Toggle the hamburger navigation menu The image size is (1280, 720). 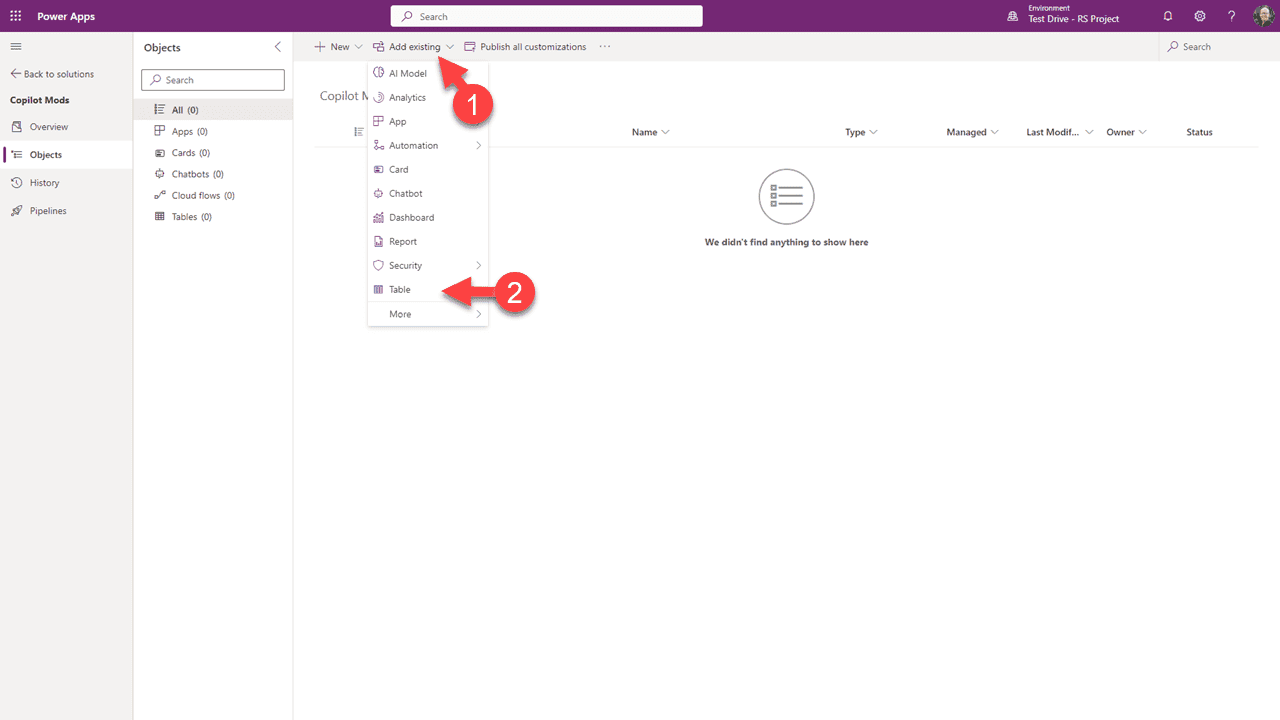[16, 47]
